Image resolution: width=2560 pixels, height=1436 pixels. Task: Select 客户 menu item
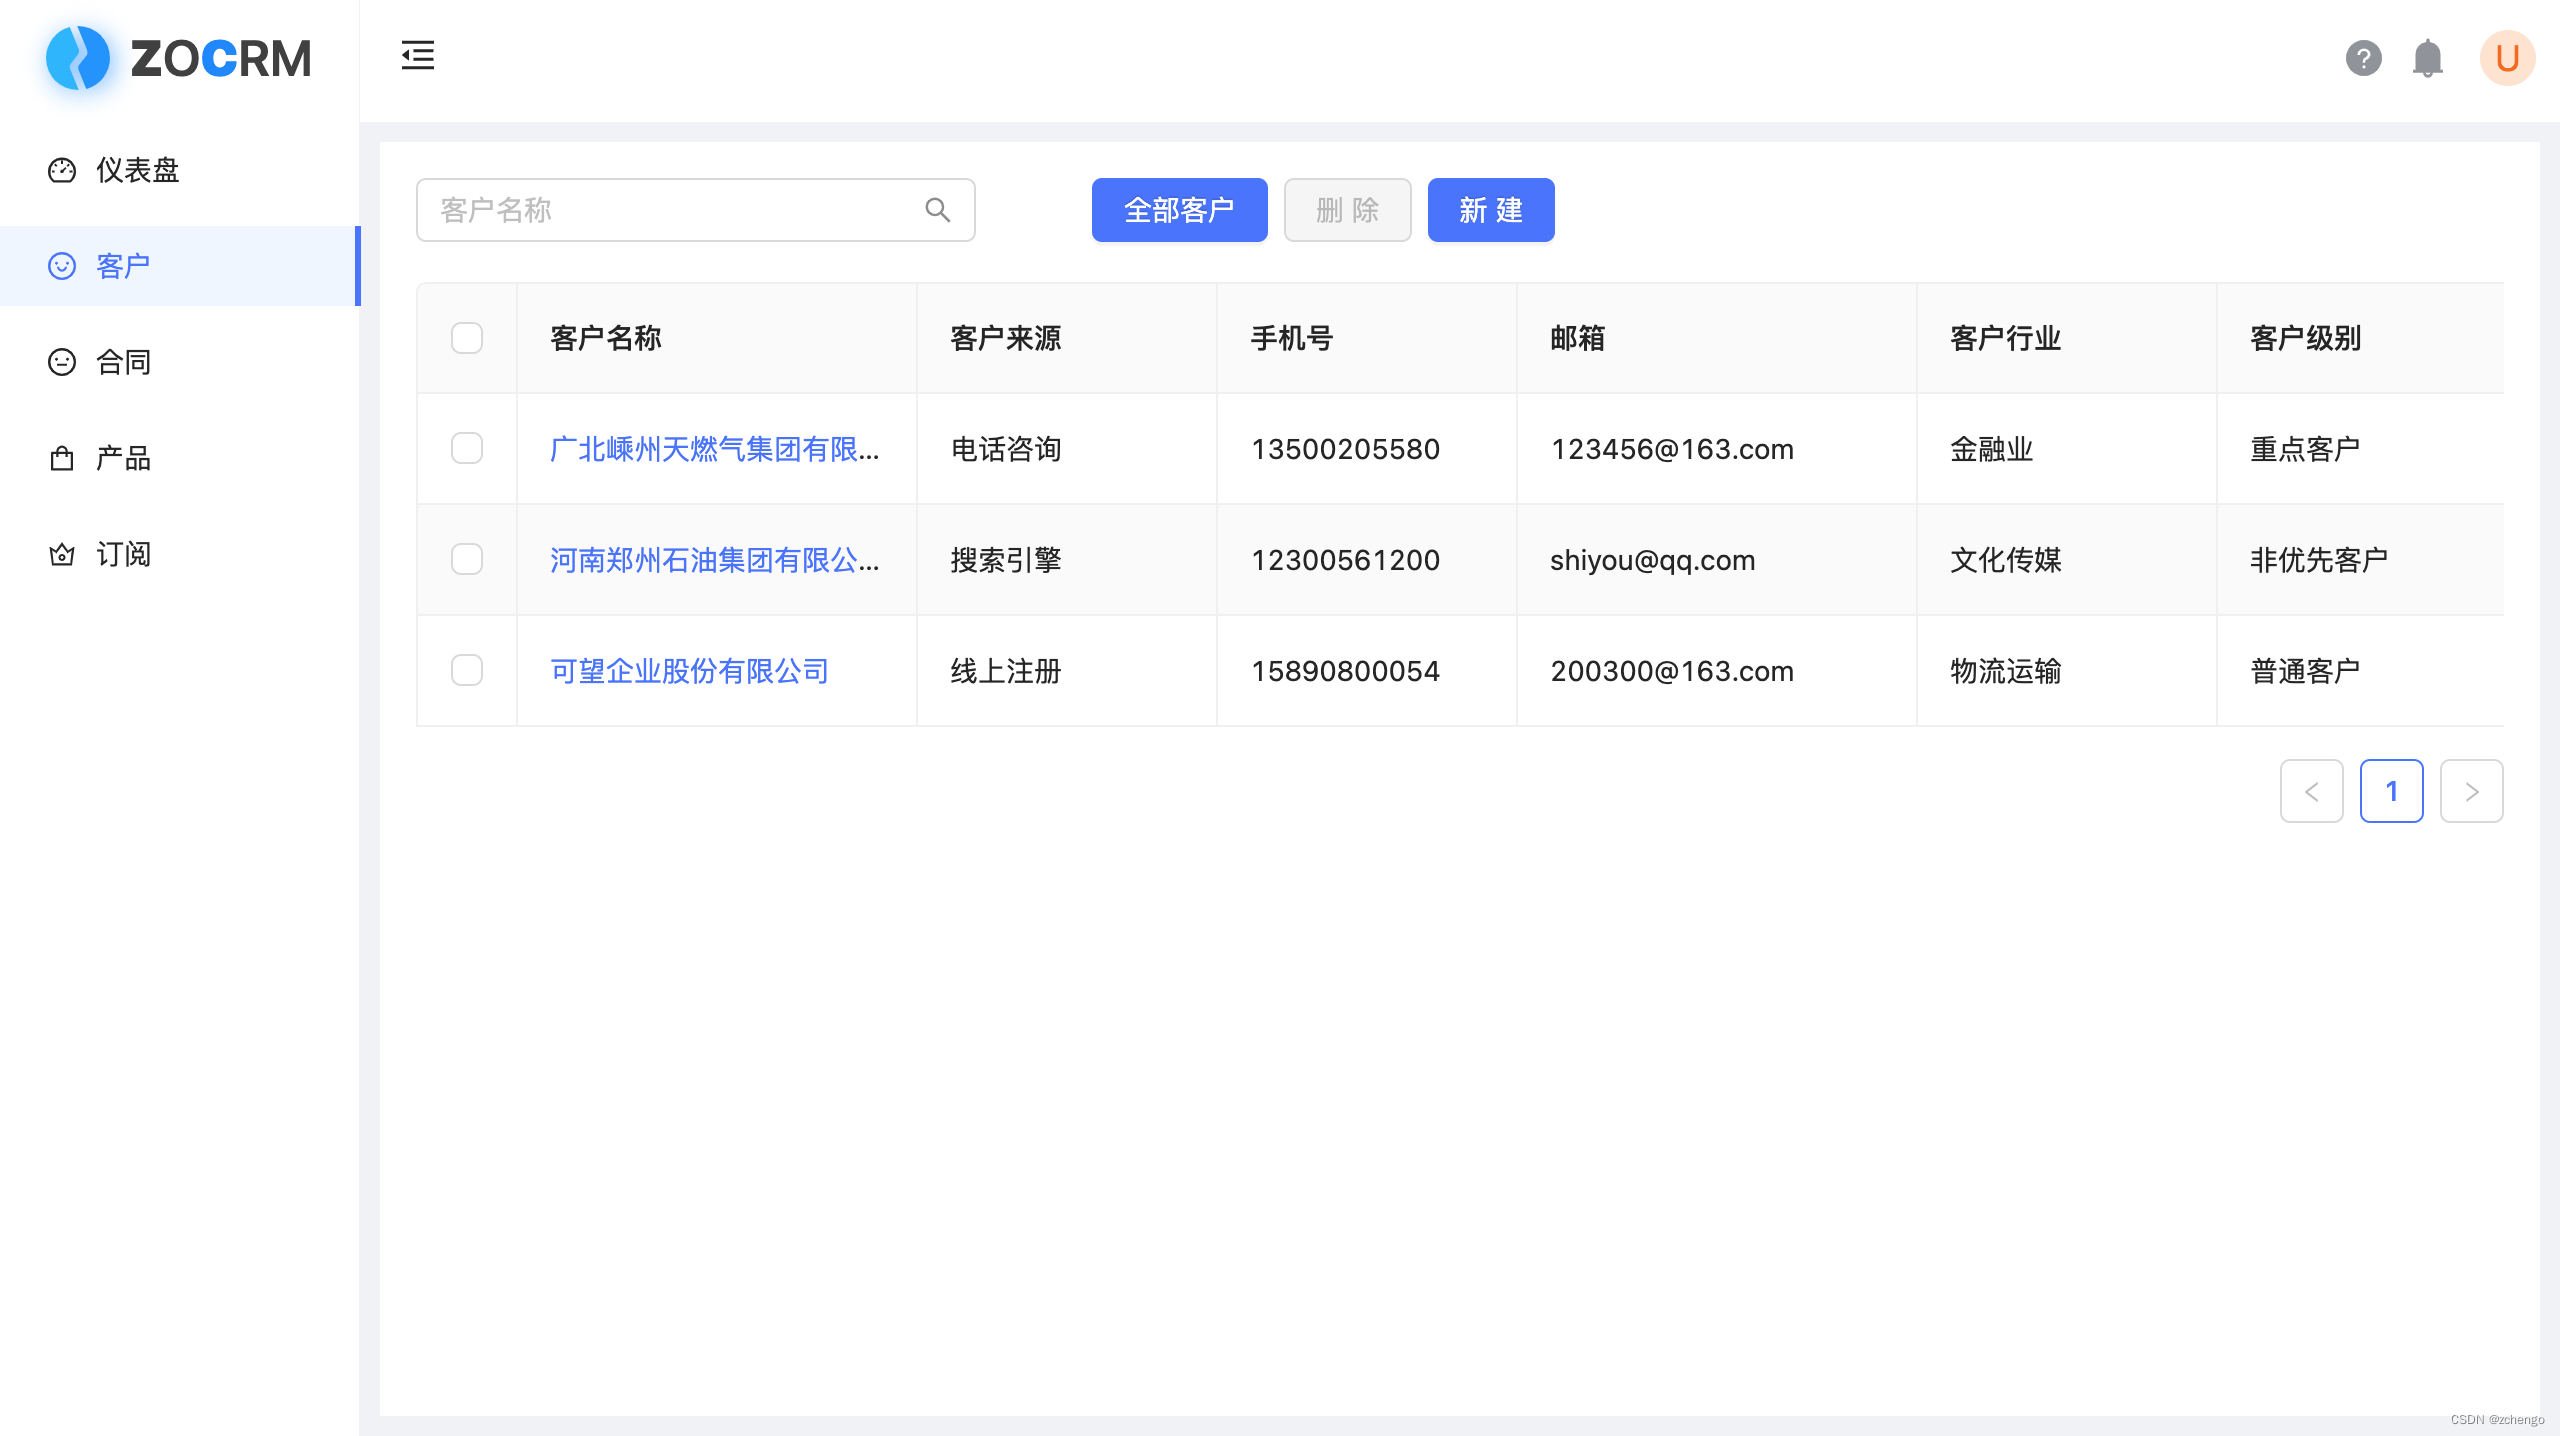[180, 266]
